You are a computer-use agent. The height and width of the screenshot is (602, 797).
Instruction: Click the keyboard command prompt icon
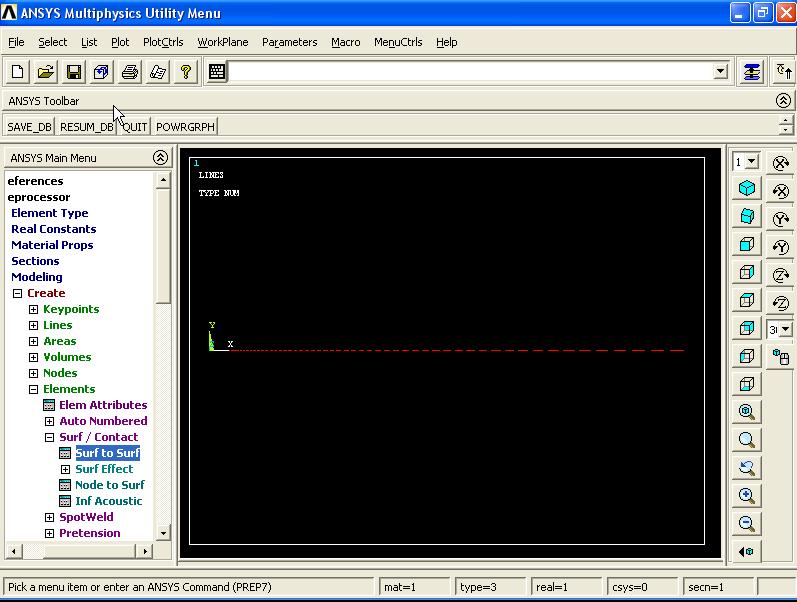click(217, 72)
